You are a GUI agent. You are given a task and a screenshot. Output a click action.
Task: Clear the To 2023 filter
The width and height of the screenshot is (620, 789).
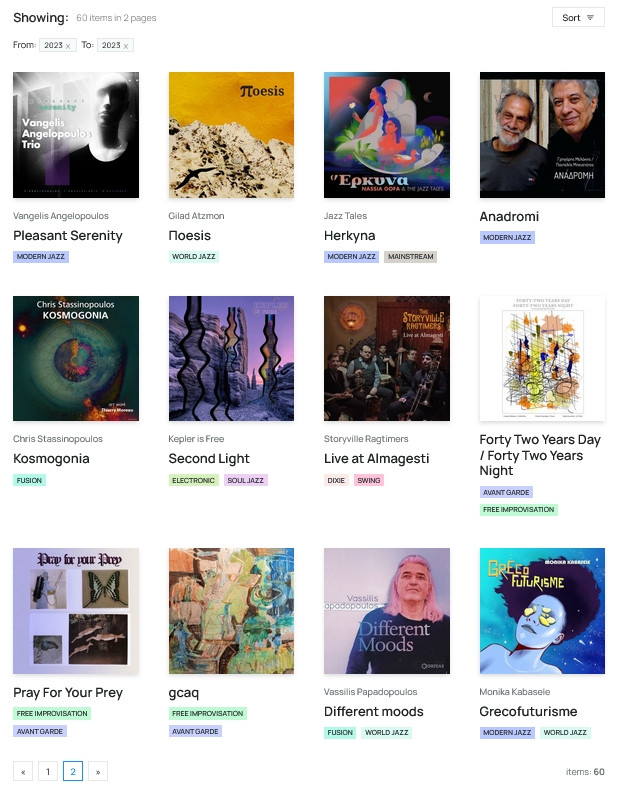126,46
